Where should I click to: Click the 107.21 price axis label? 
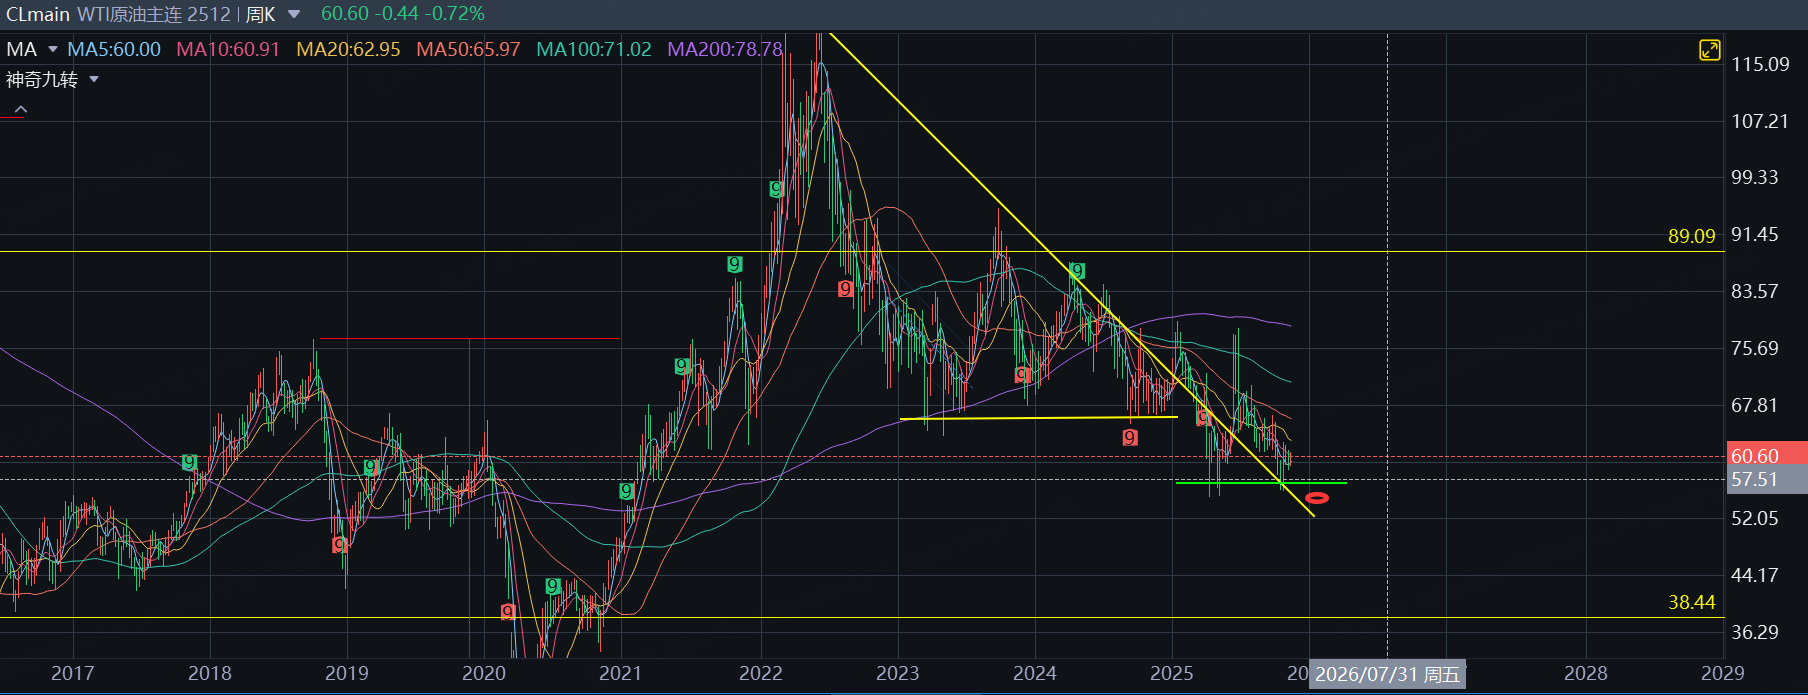pos(1760,121)
